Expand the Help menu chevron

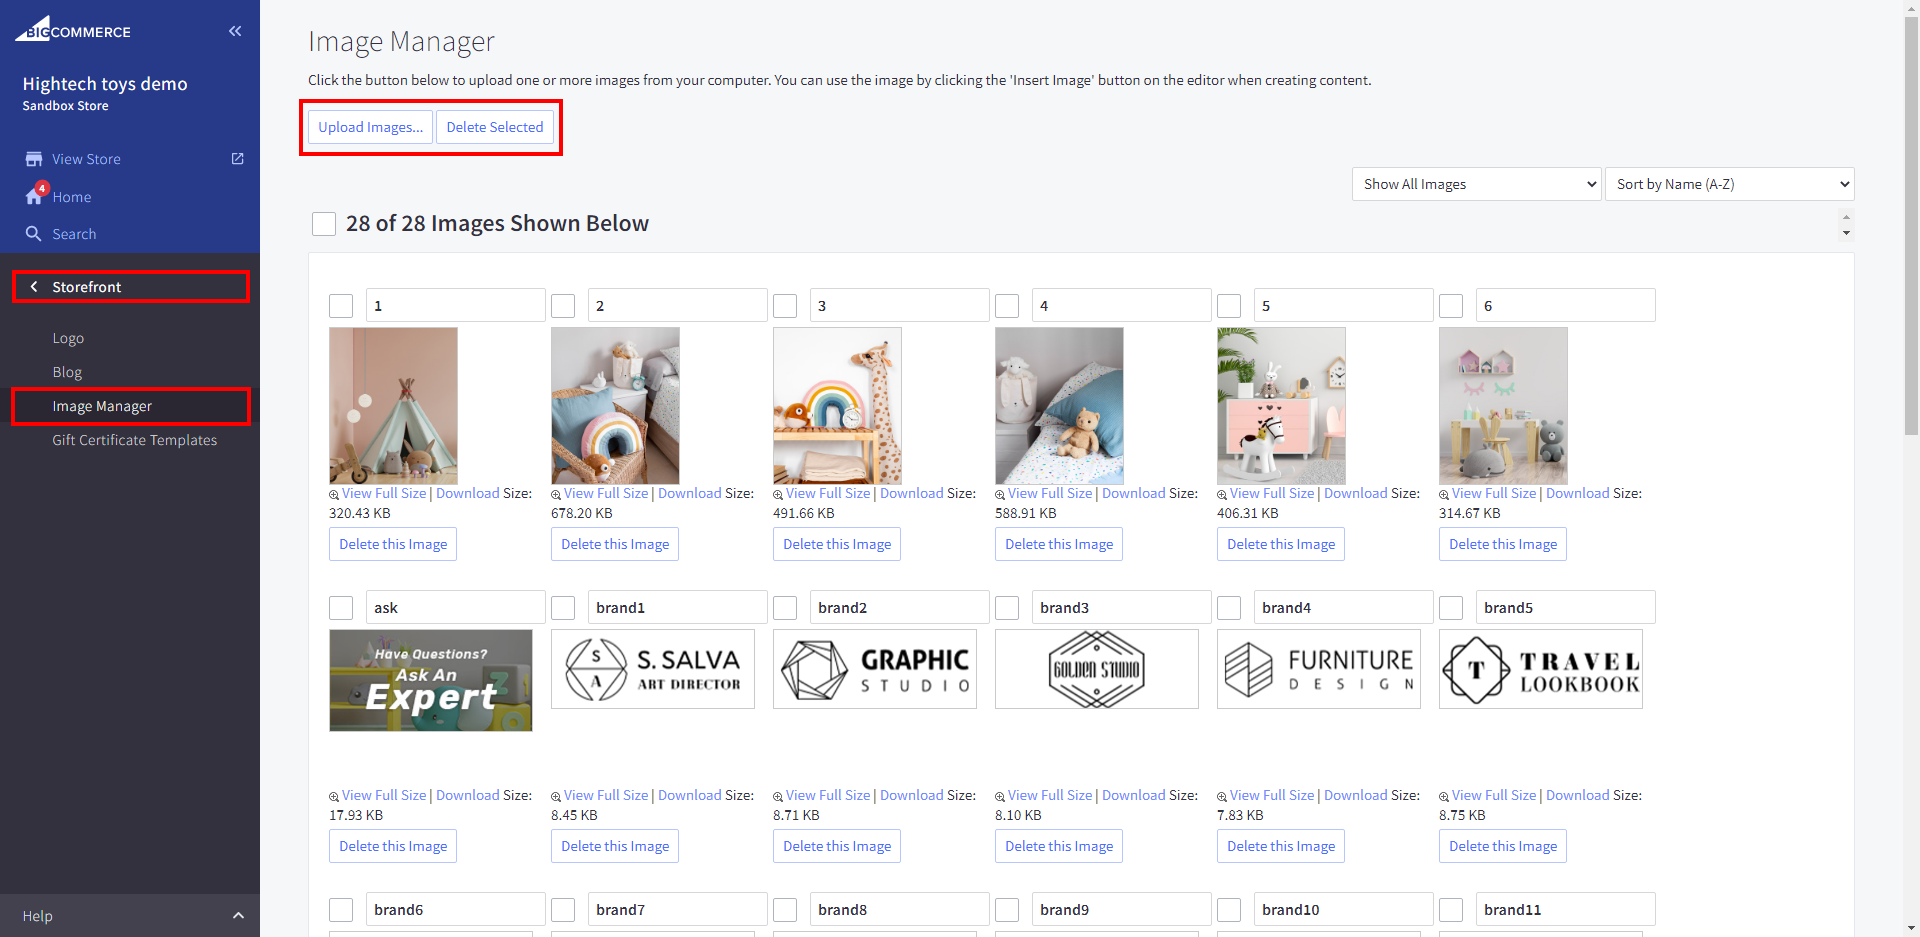238,916
